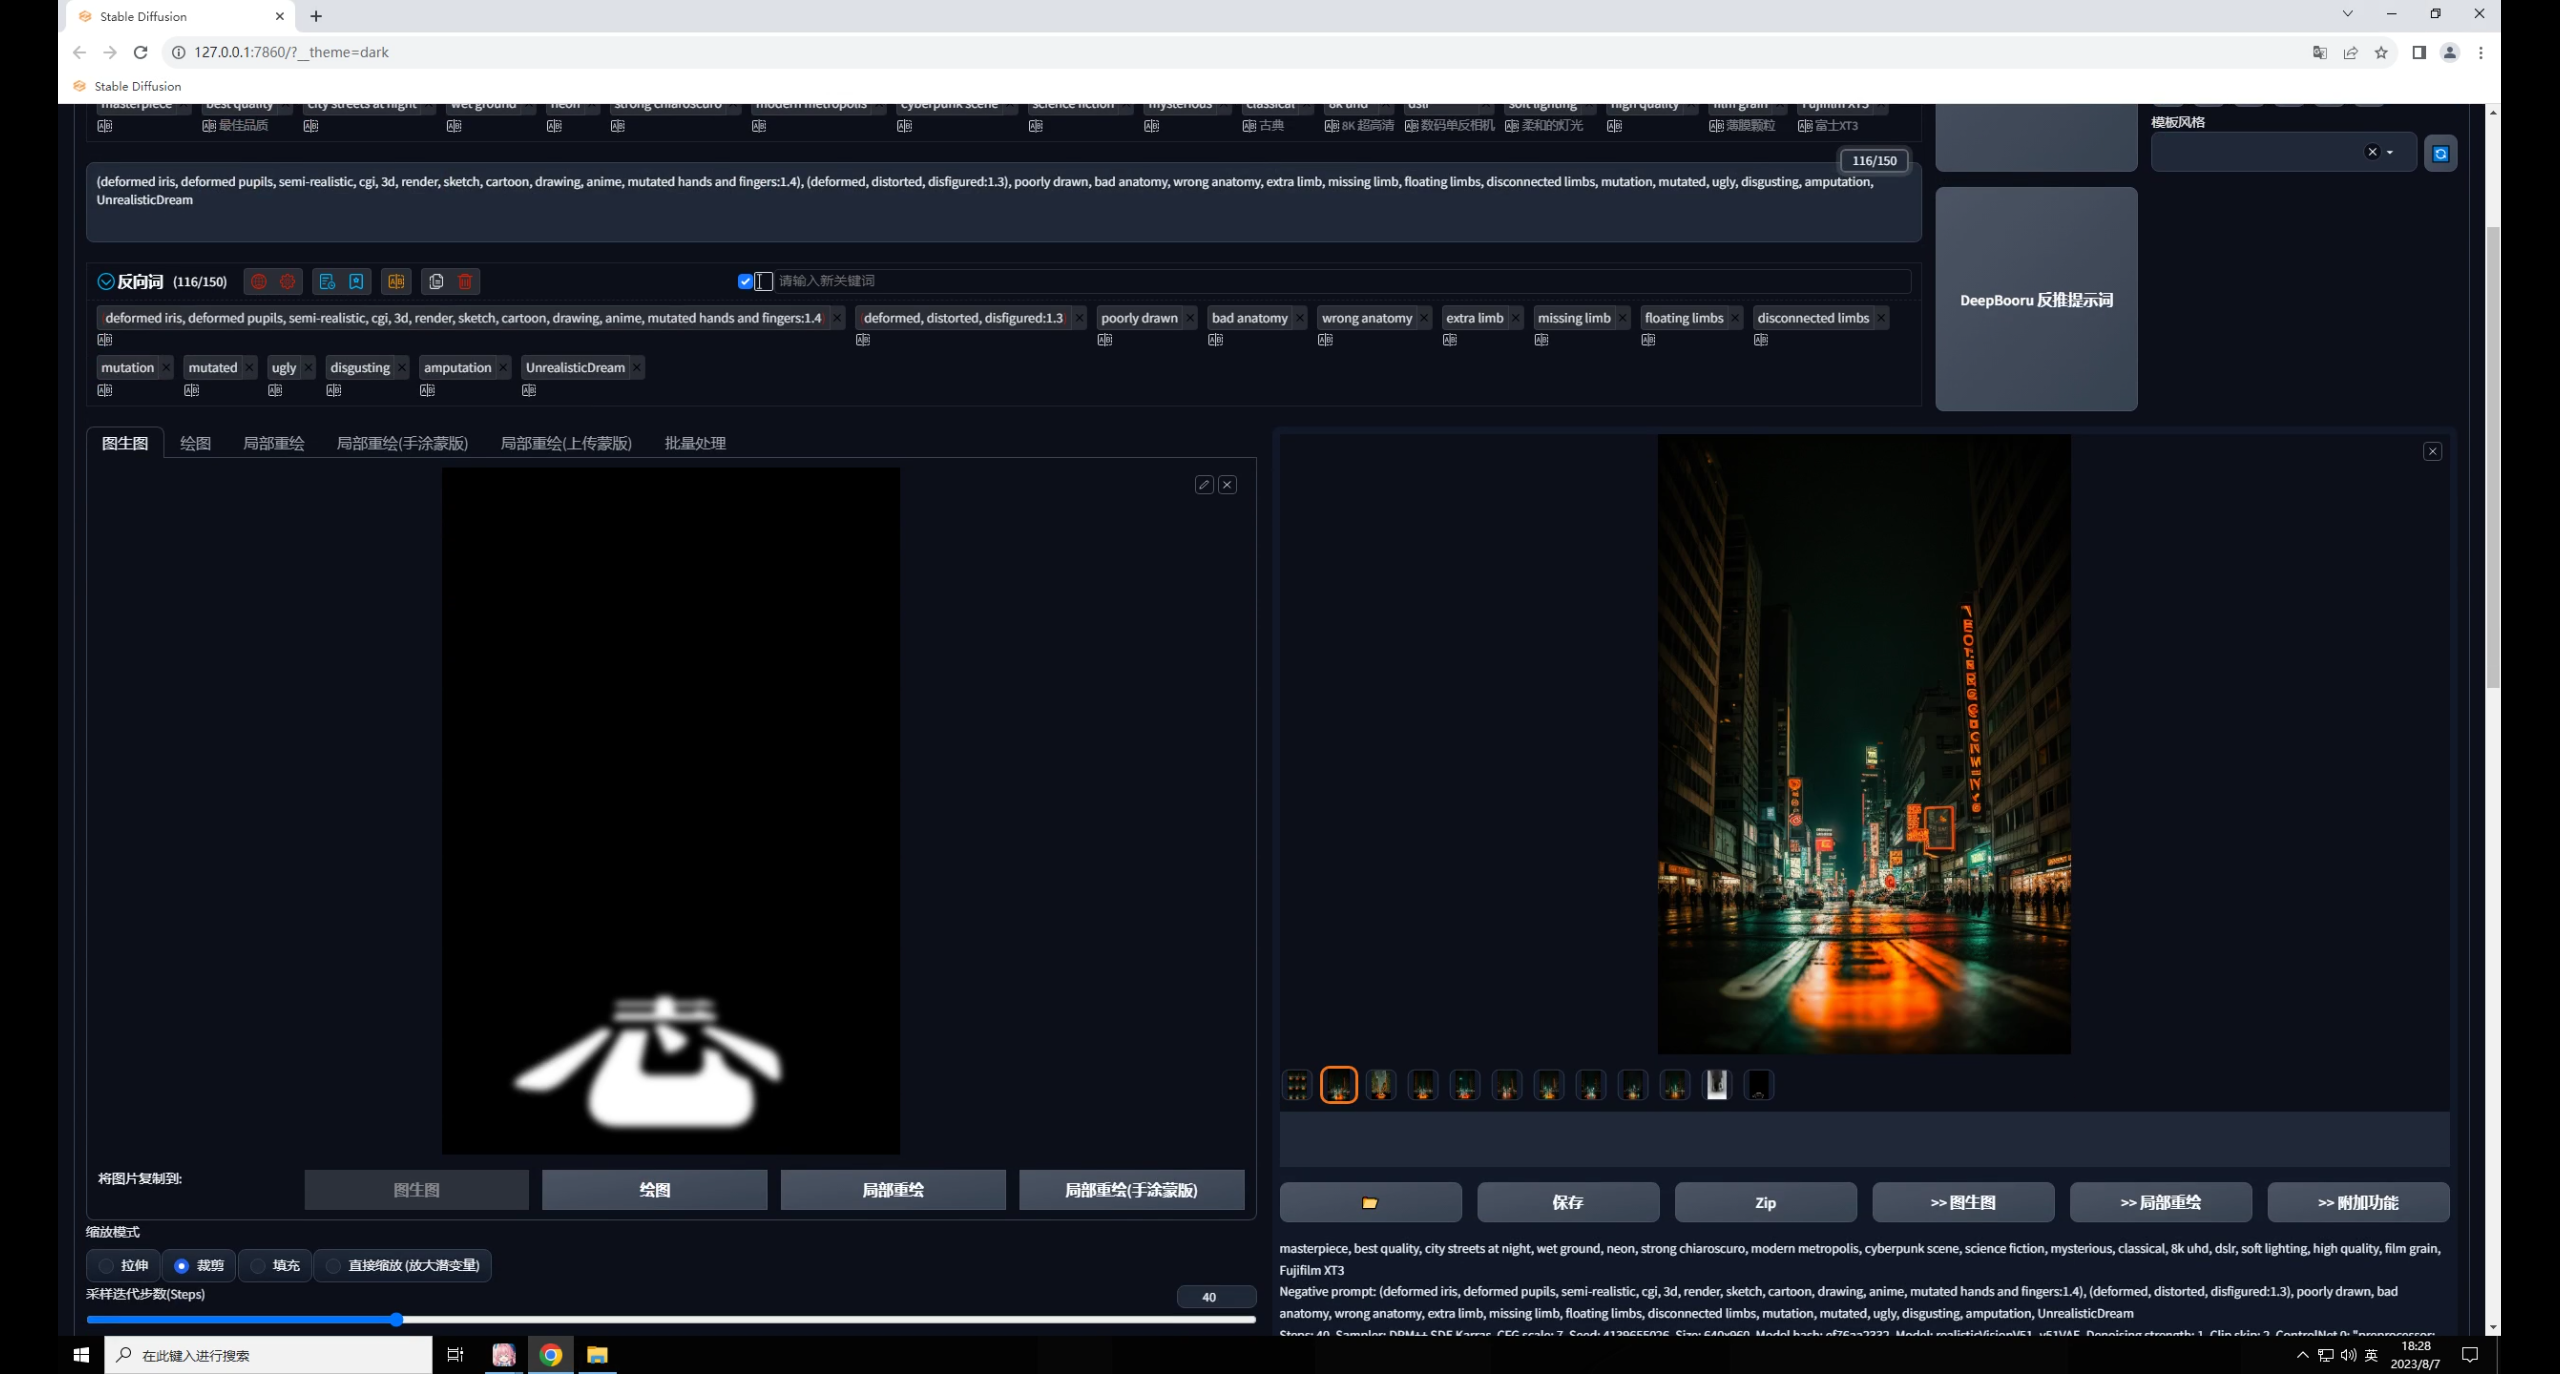This screenshot has width=2560, height=1374.
Task: Click the orange translate icon in the 反向词 toolbar
Action: (396, 282)
